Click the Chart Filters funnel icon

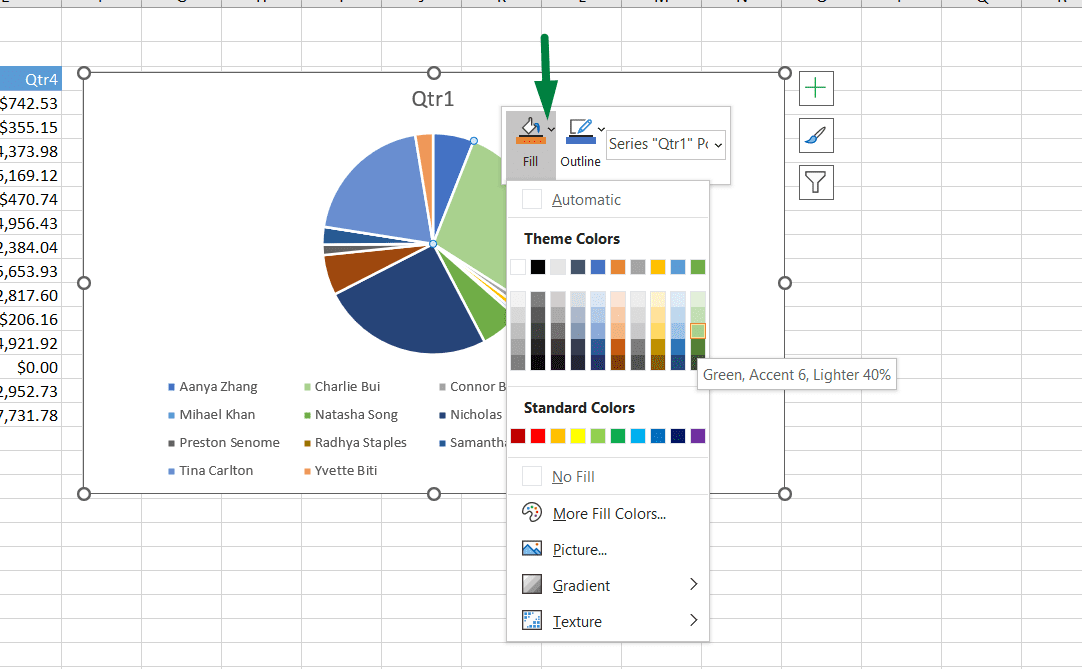(815, 182)
